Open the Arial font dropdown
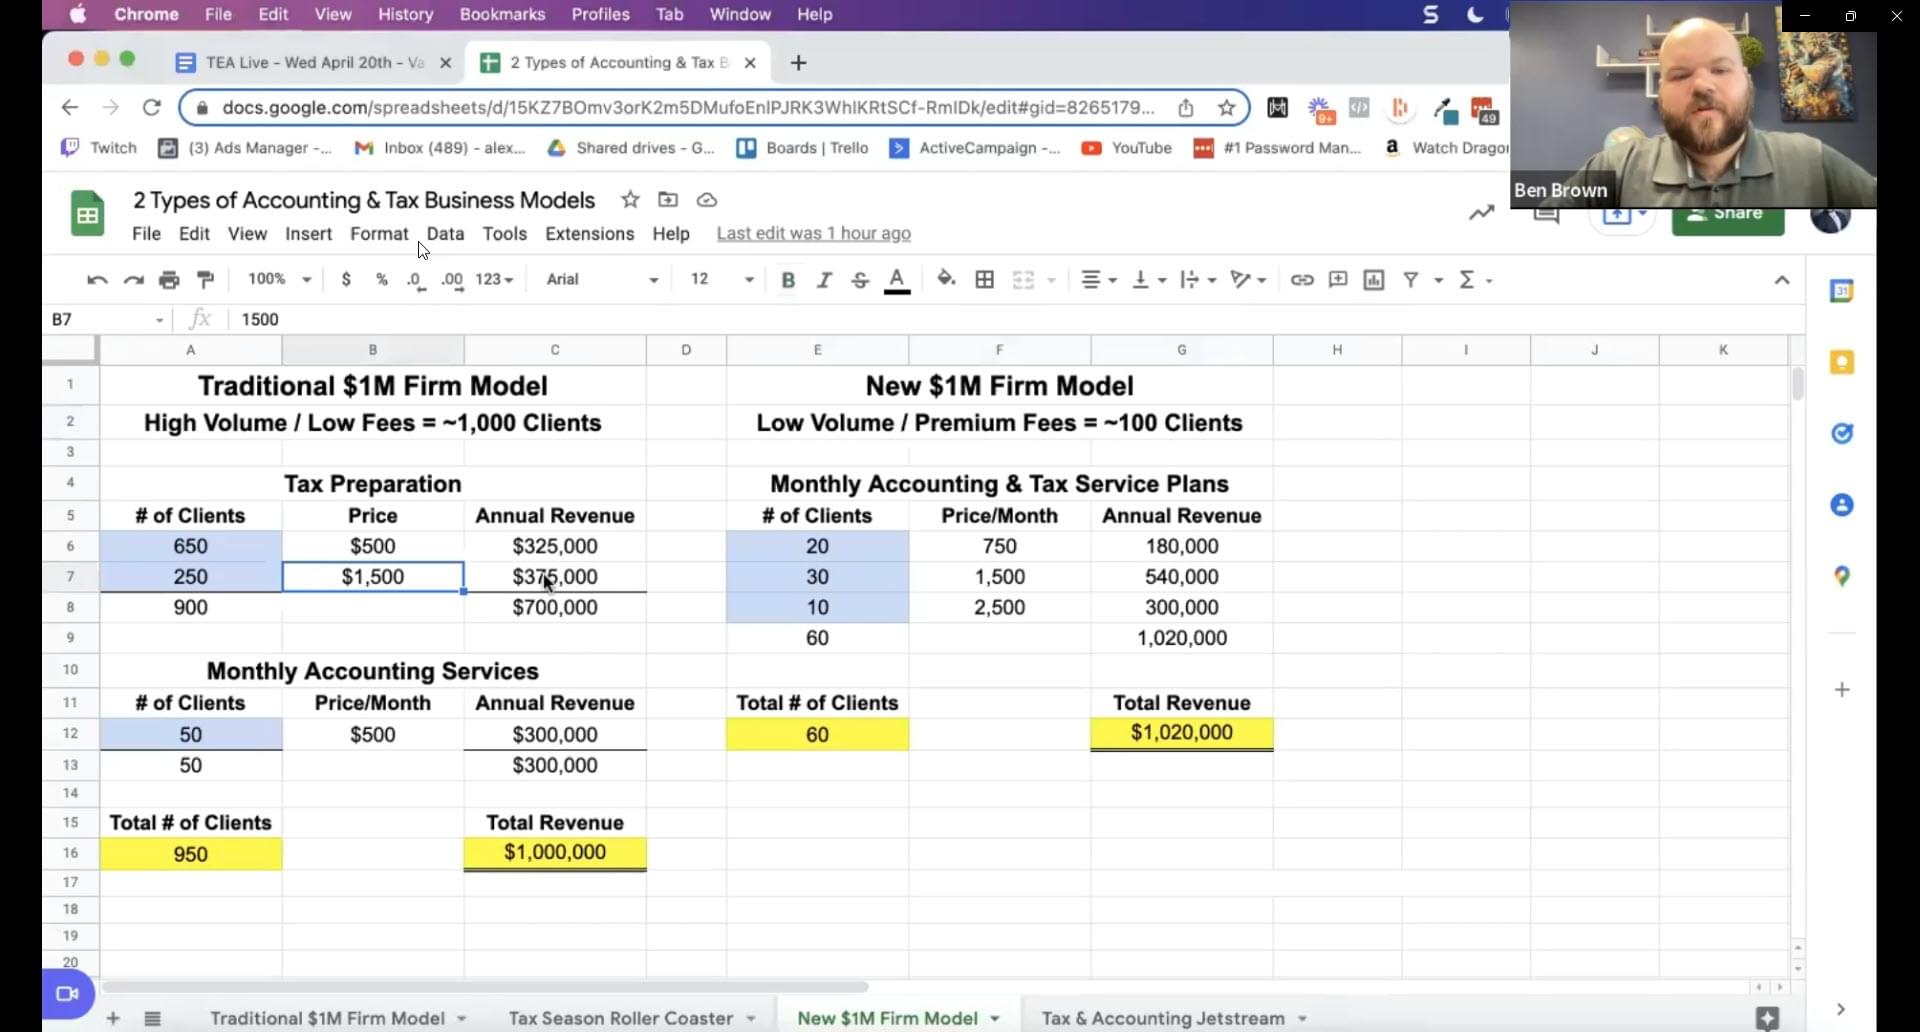This screenshot has height=1032, width=1920. pos(601,280)
